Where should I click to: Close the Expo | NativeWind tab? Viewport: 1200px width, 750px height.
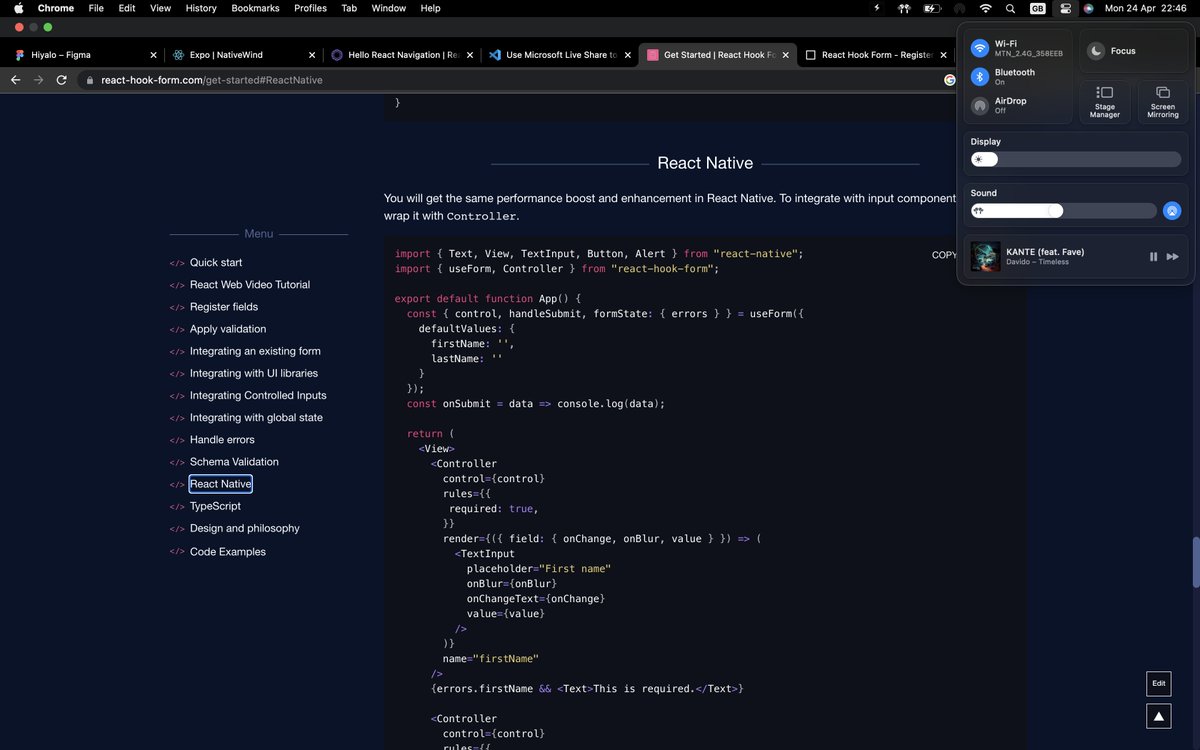pos(311,55)
